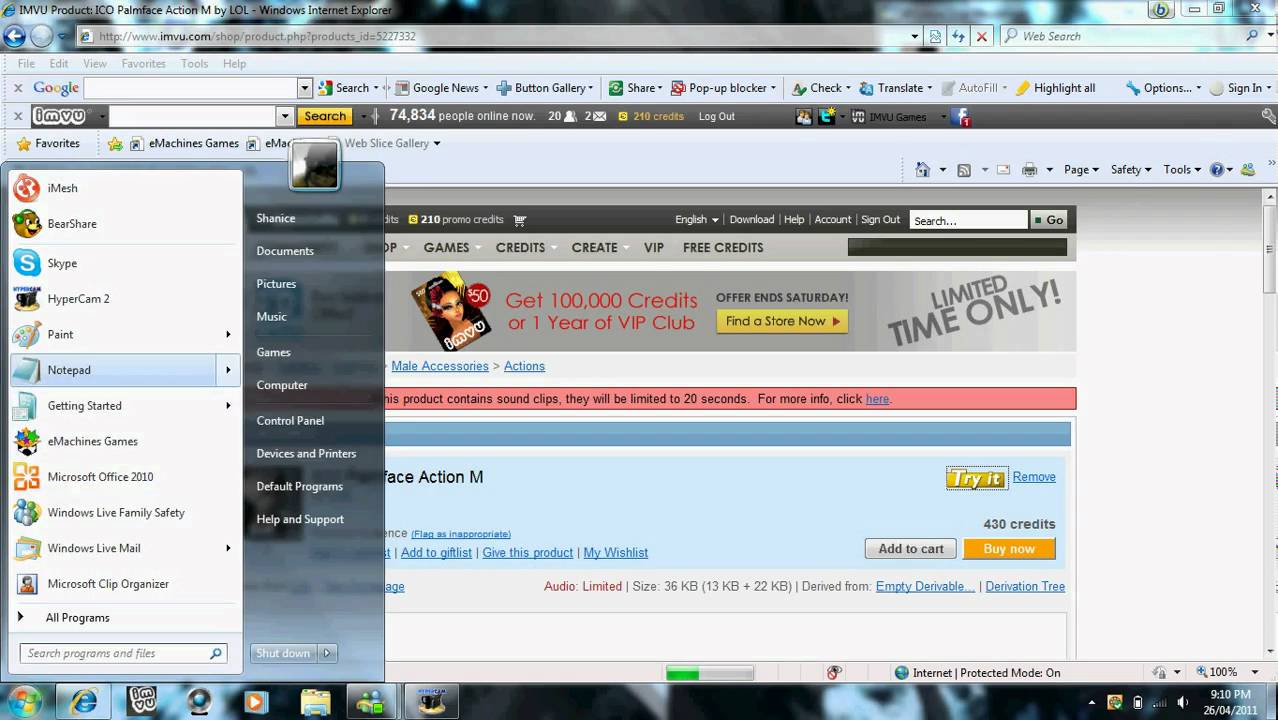Click the Try it button

(976, 479)
